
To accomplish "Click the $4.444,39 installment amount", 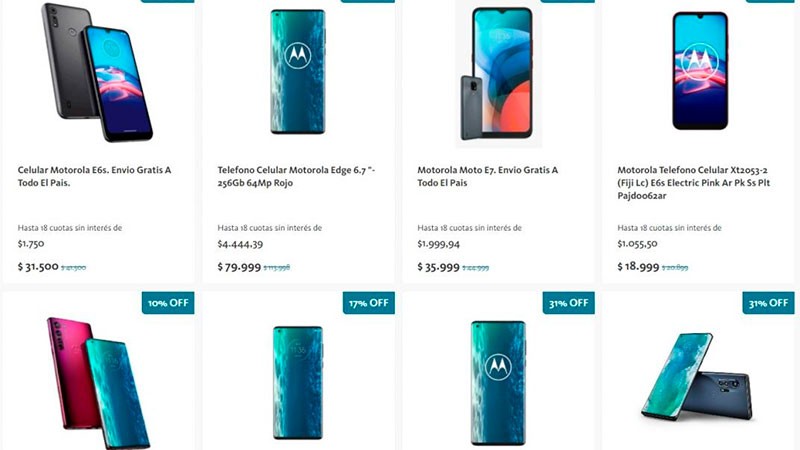I will point(240,244).
